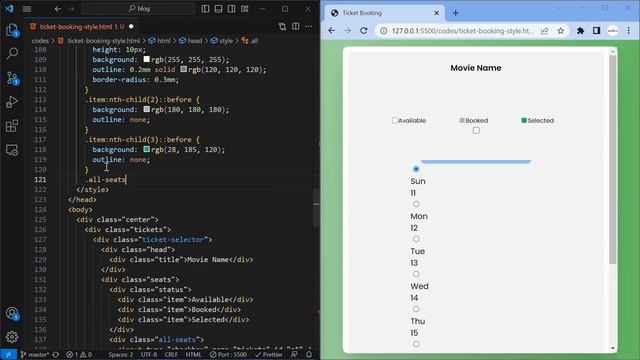640x360 pixels.
Task: Change language mode HTML in the status bar
Action: coord(193,355)
